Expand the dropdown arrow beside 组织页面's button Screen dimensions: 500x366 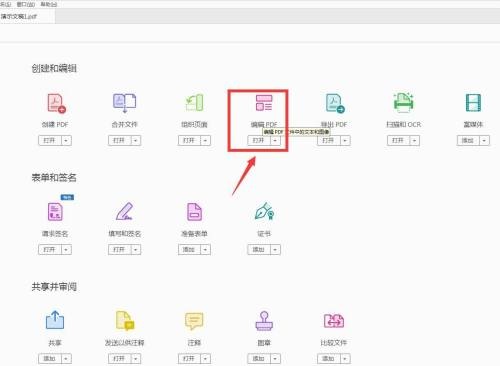[x=206, y=140]
